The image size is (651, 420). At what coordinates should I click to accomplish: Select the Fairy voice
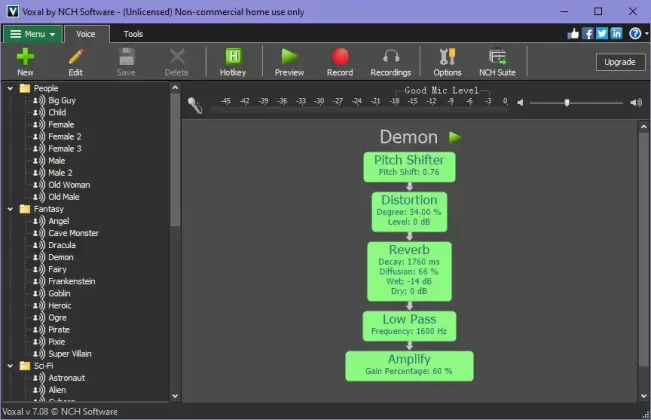point(57,269)
